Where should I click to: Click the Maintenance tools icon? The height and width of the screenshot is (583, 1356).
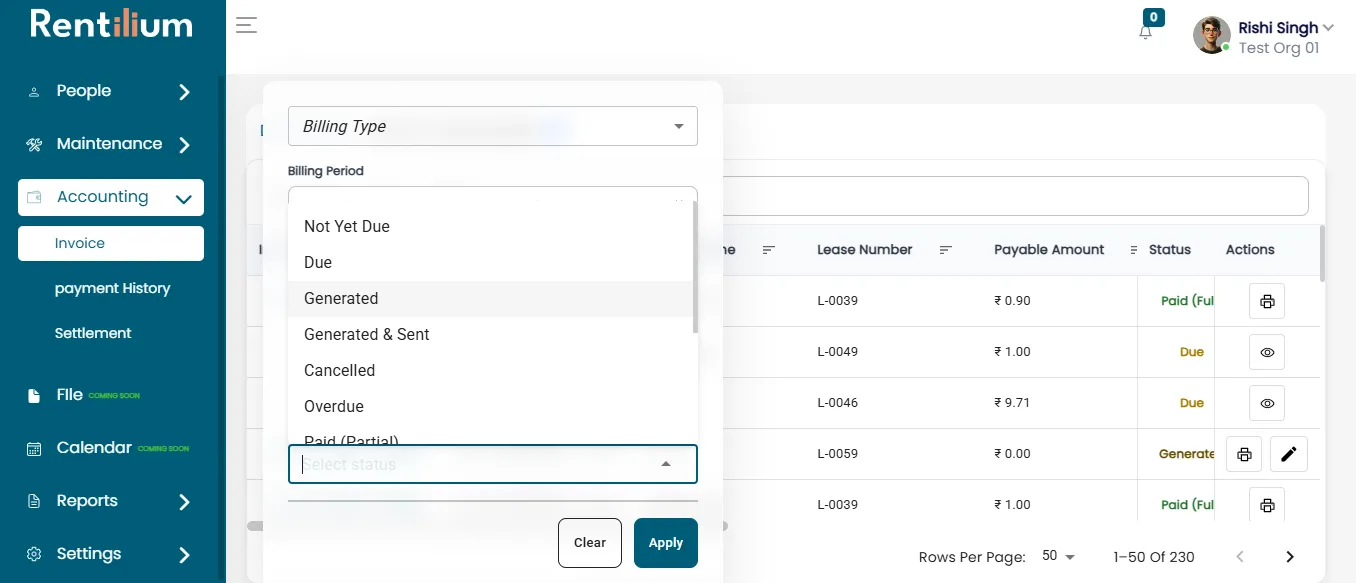[34, 145]
